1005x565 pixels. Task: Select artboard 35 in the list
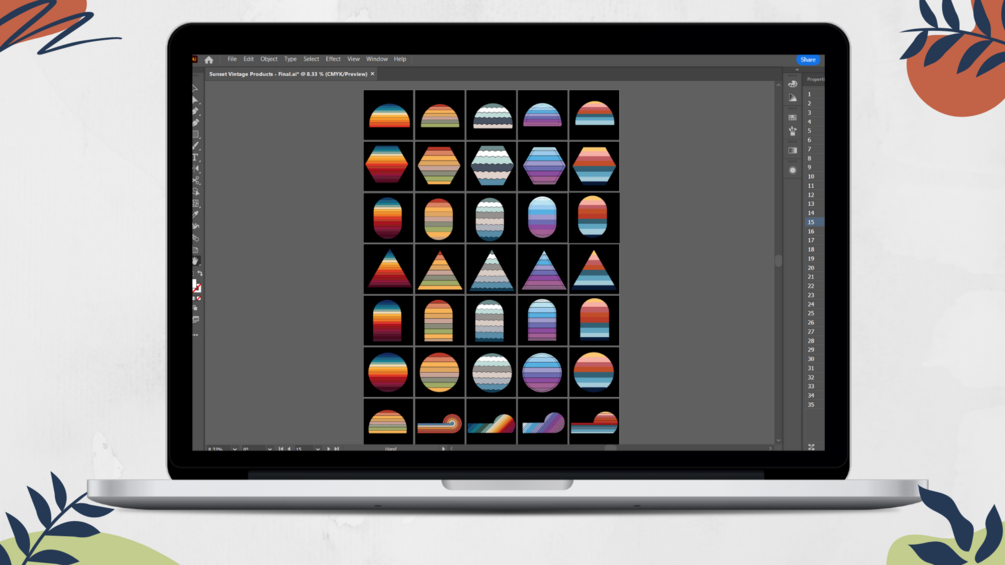point(814,404)
